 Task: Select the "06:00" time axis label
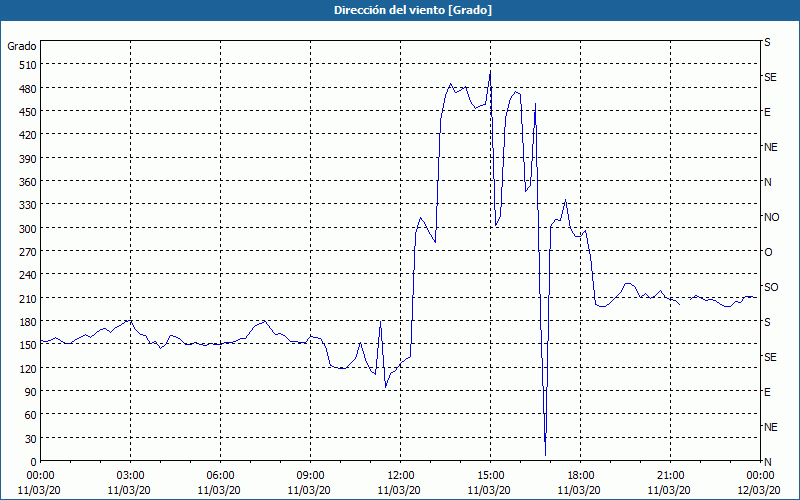(x=220, y=476)
